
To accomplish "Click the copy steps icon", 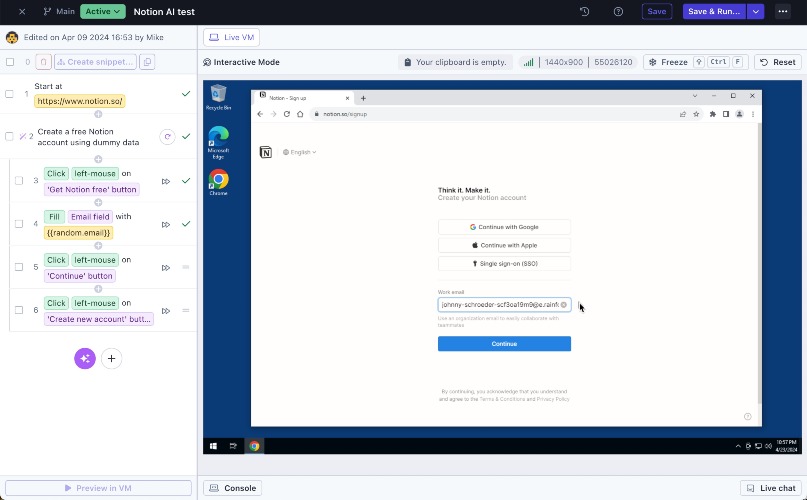I will click(147, 62).
